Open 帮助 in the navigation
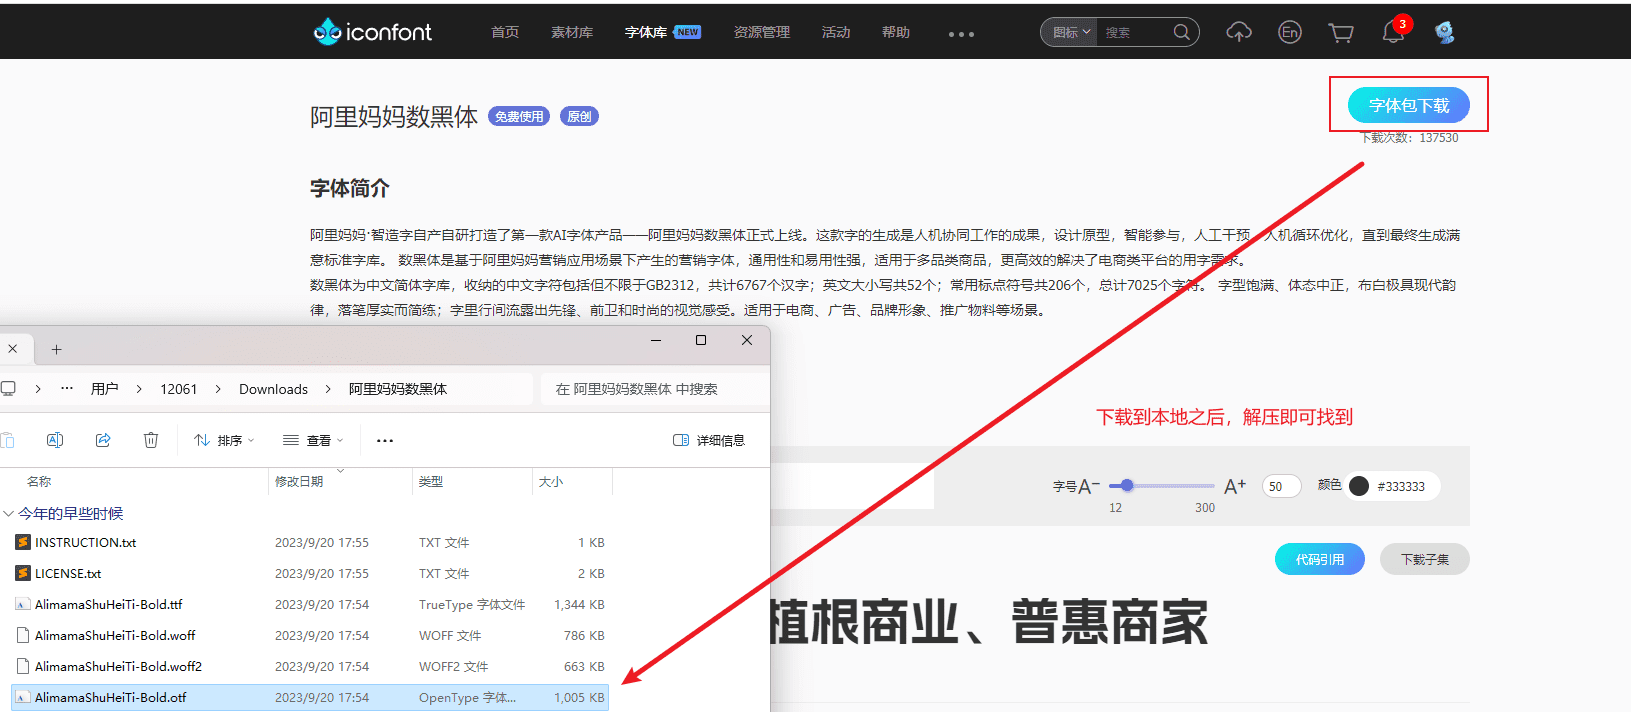This screenshot has width=1631, height=712. coord(896,32)
